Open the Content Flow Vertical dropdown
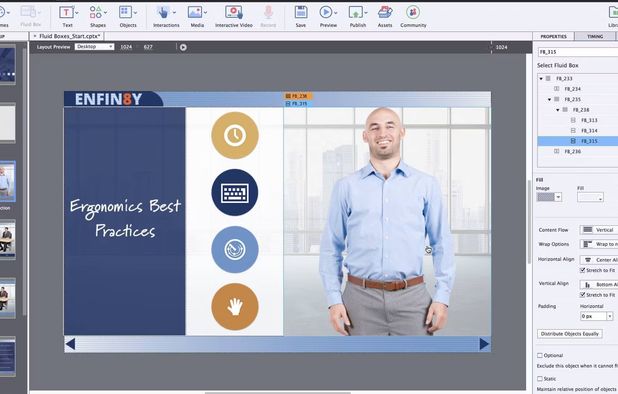Viewport: 618px width, 394px height. (599, 230)
